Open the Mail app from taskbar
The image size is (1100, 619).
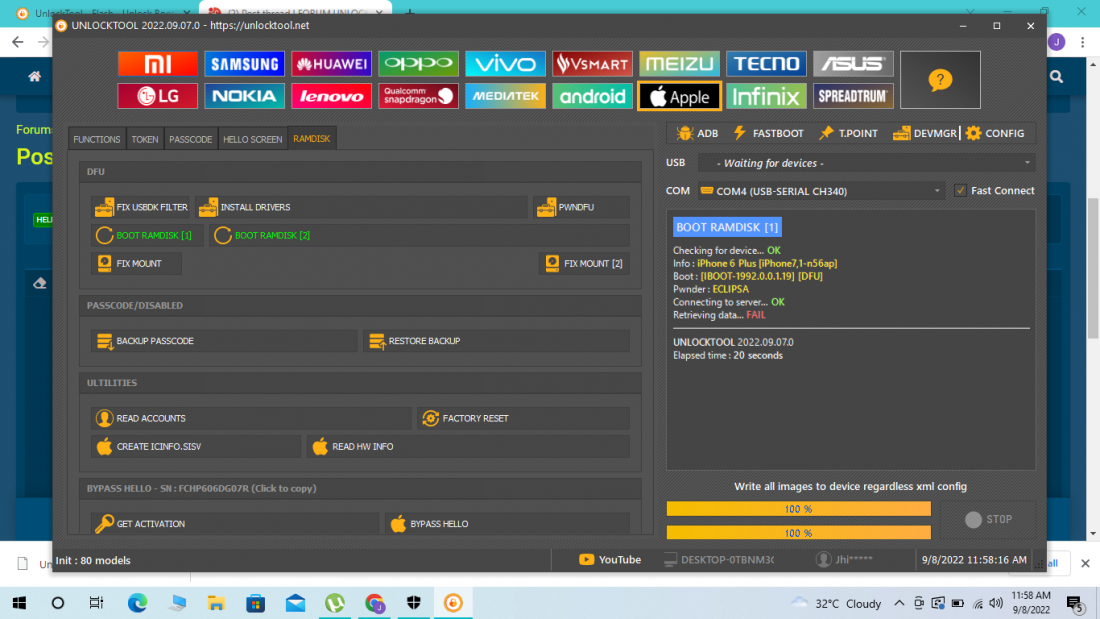[295, 603]
